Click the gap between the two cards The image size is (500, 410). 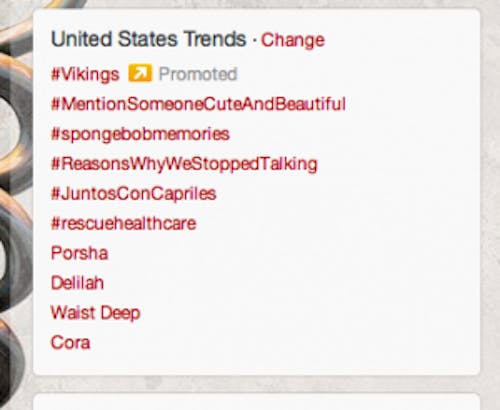257,384
